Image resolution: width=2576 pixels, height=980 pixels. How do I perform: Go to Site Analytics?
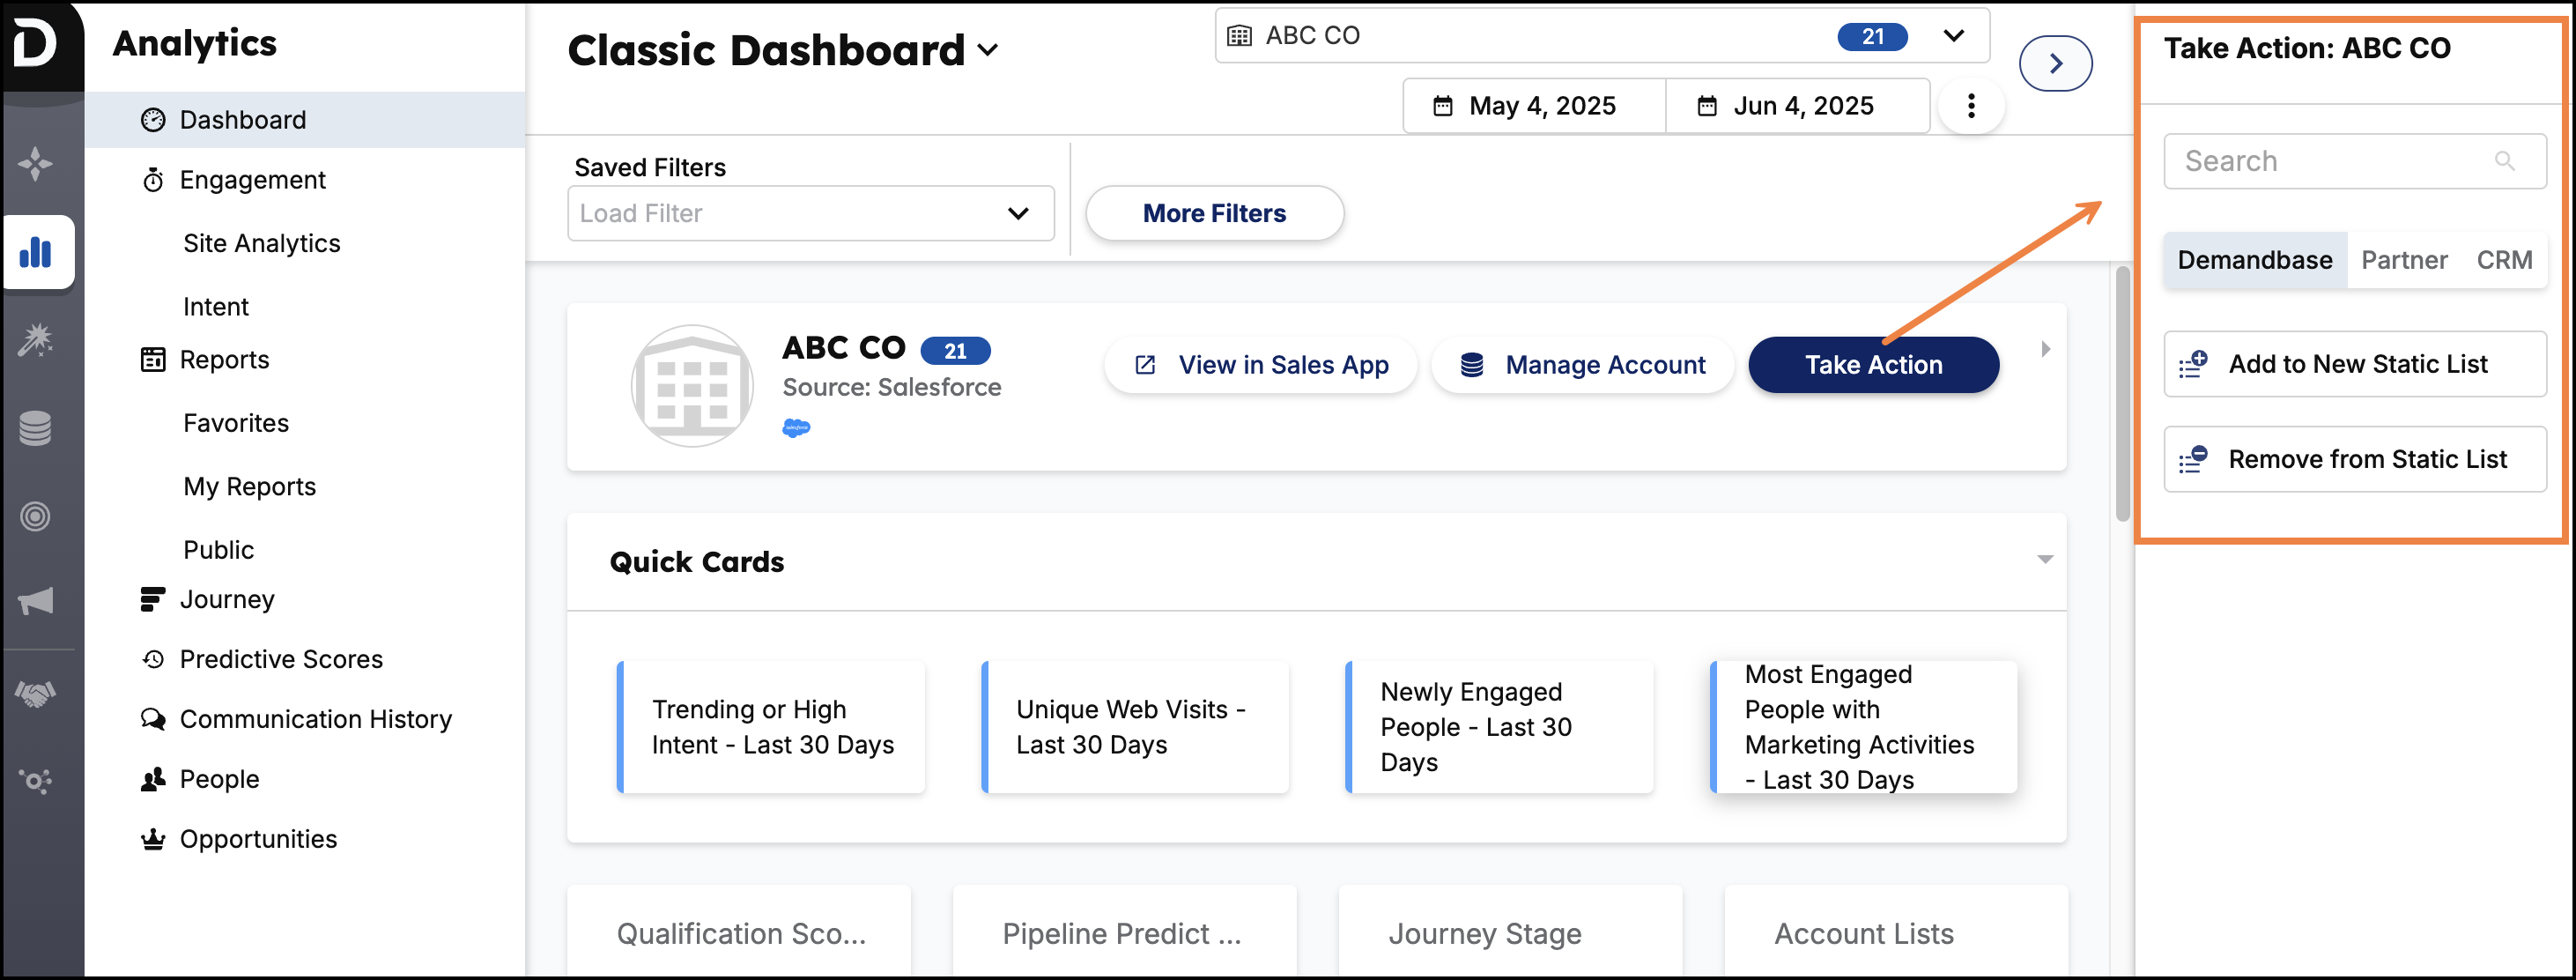(262, 243)
